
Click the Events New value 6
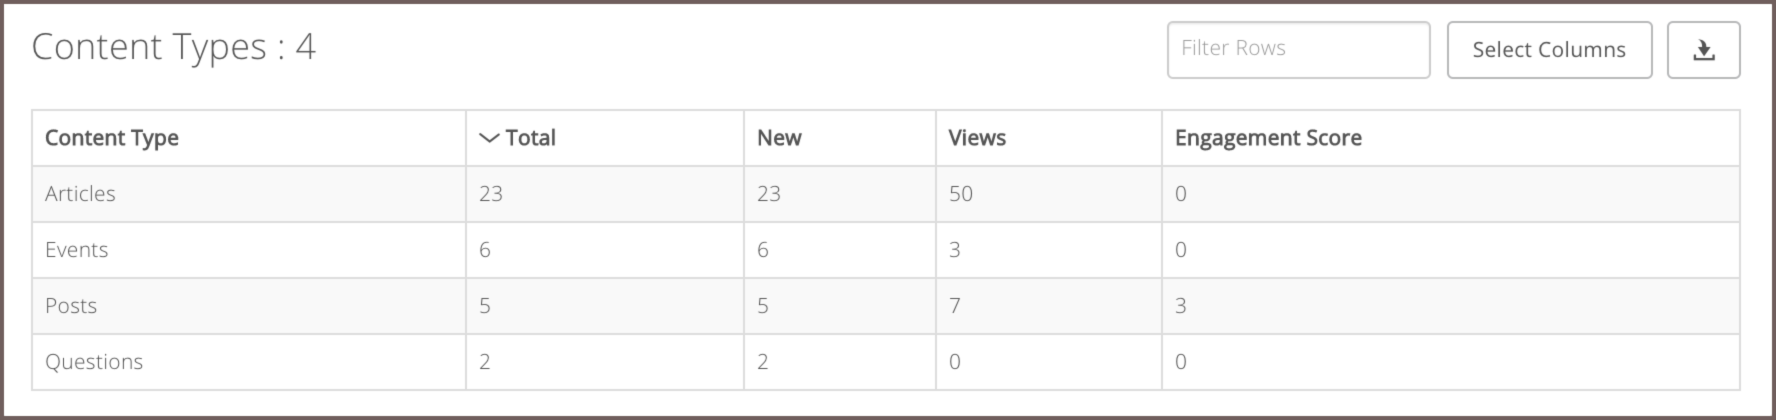(x=763, y=250)
